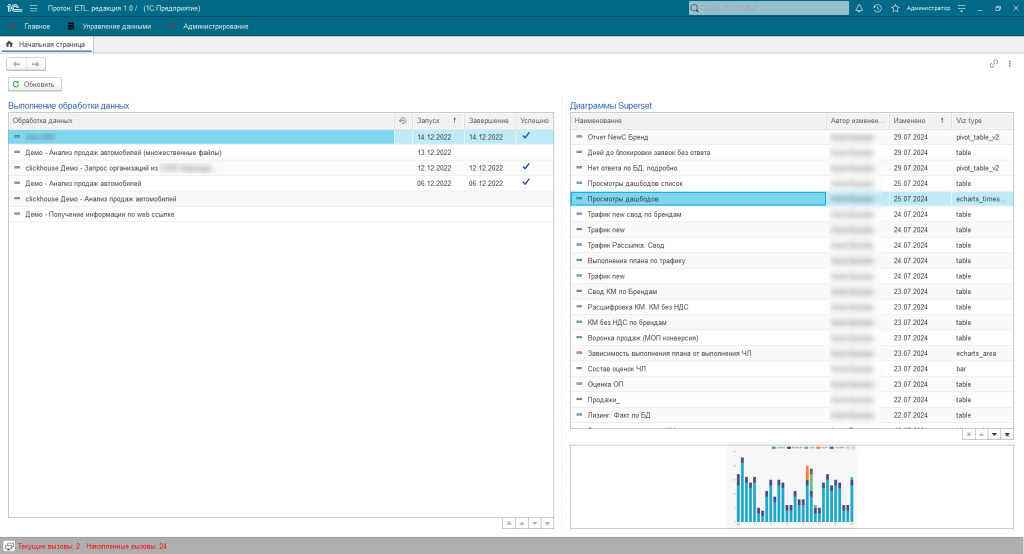Select row Трафик new свод по брендам

coord(792,214)
